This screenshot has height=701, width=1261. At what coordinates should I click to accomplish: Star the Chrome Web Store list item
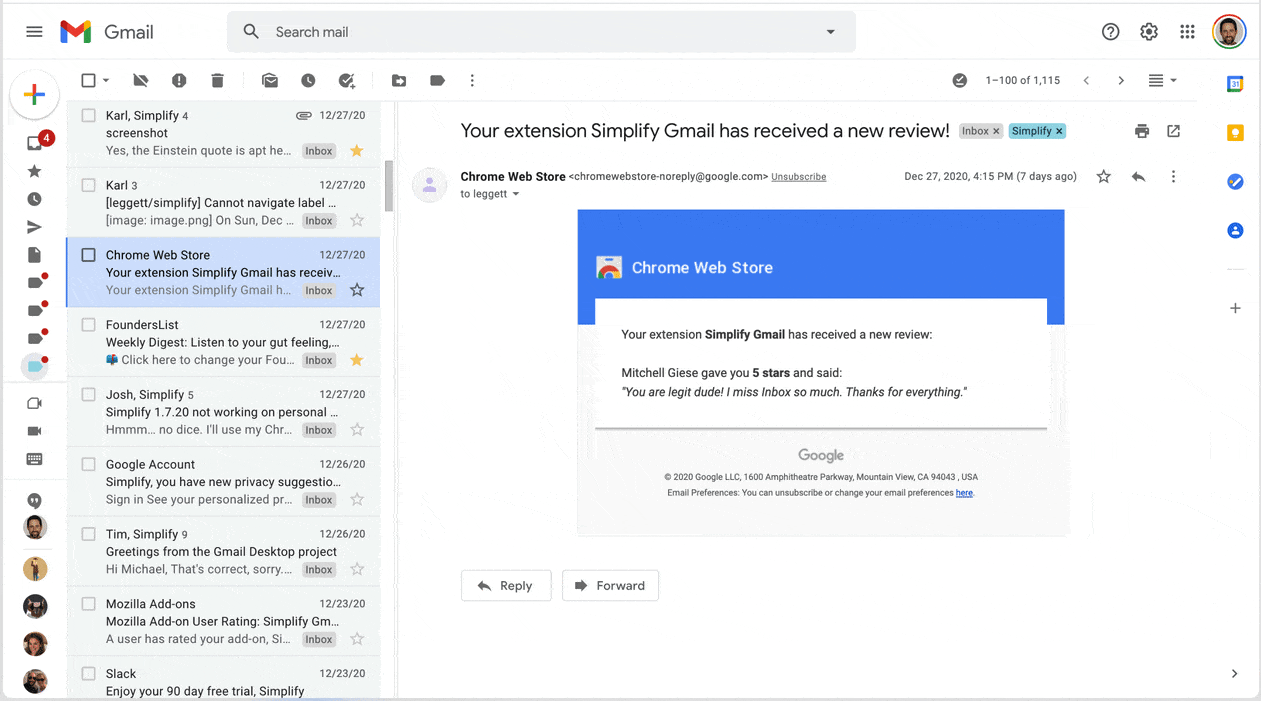357,290
